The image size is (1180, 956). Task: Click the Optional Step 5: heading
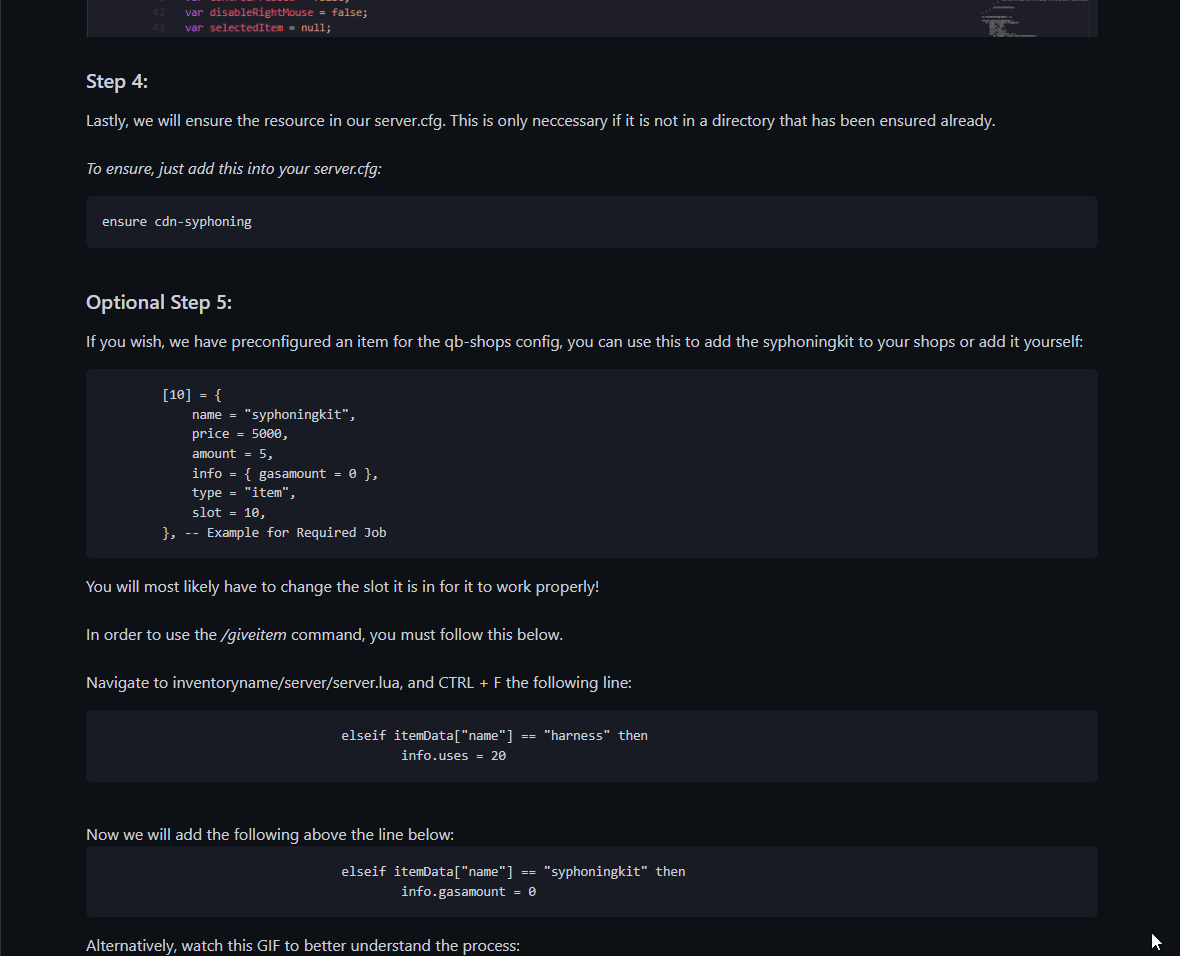159,302
